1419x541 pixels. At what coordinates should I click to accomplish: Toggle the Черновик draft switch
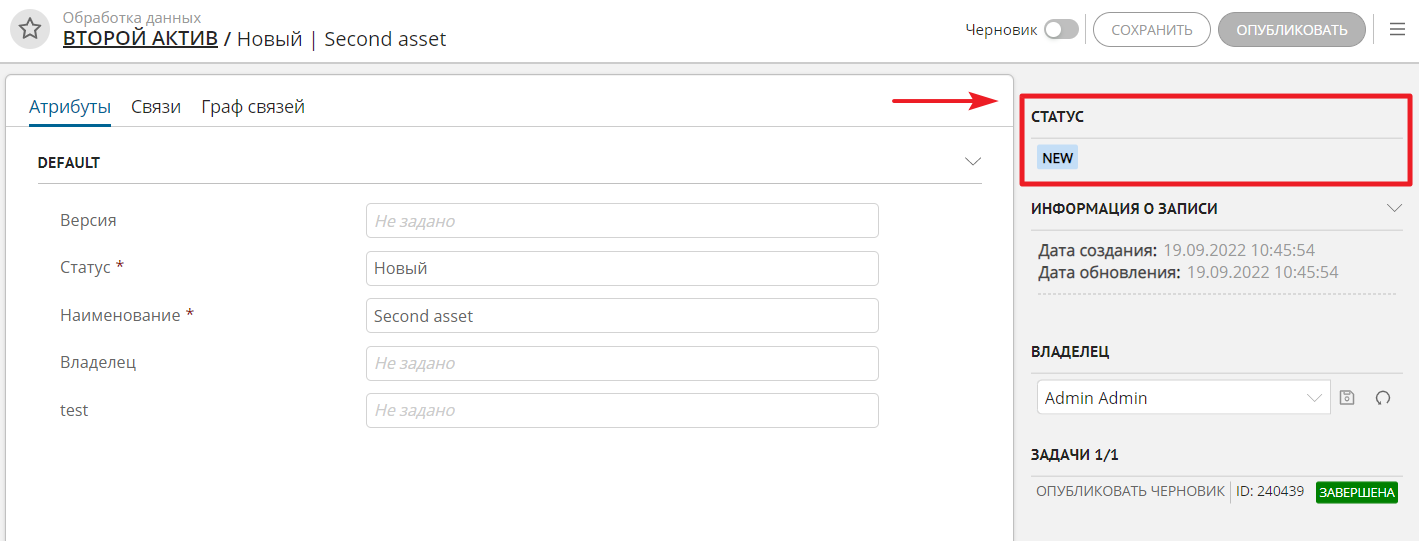click(1061, 30)
